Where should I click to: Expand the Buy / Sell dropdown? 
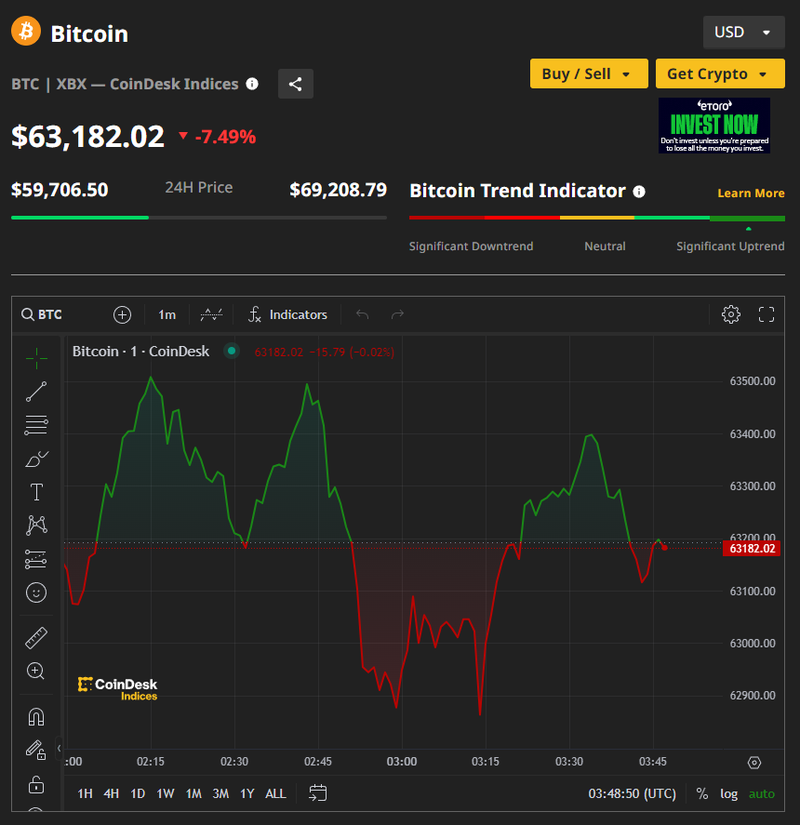587,74
